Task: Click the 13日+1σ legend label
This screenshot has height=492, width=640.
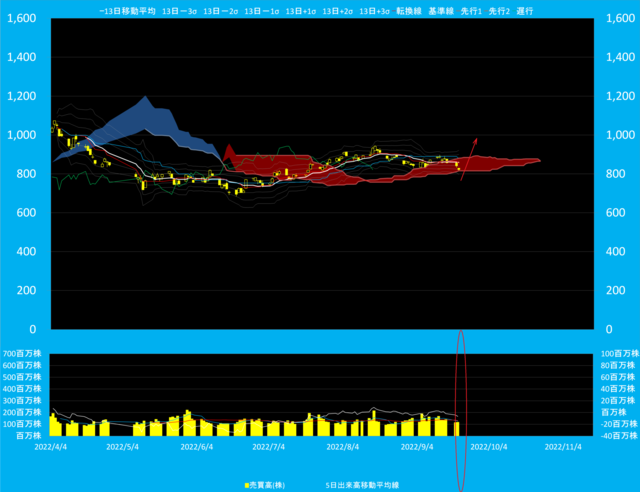Action: pyautogui.click(x=301, y=11)
